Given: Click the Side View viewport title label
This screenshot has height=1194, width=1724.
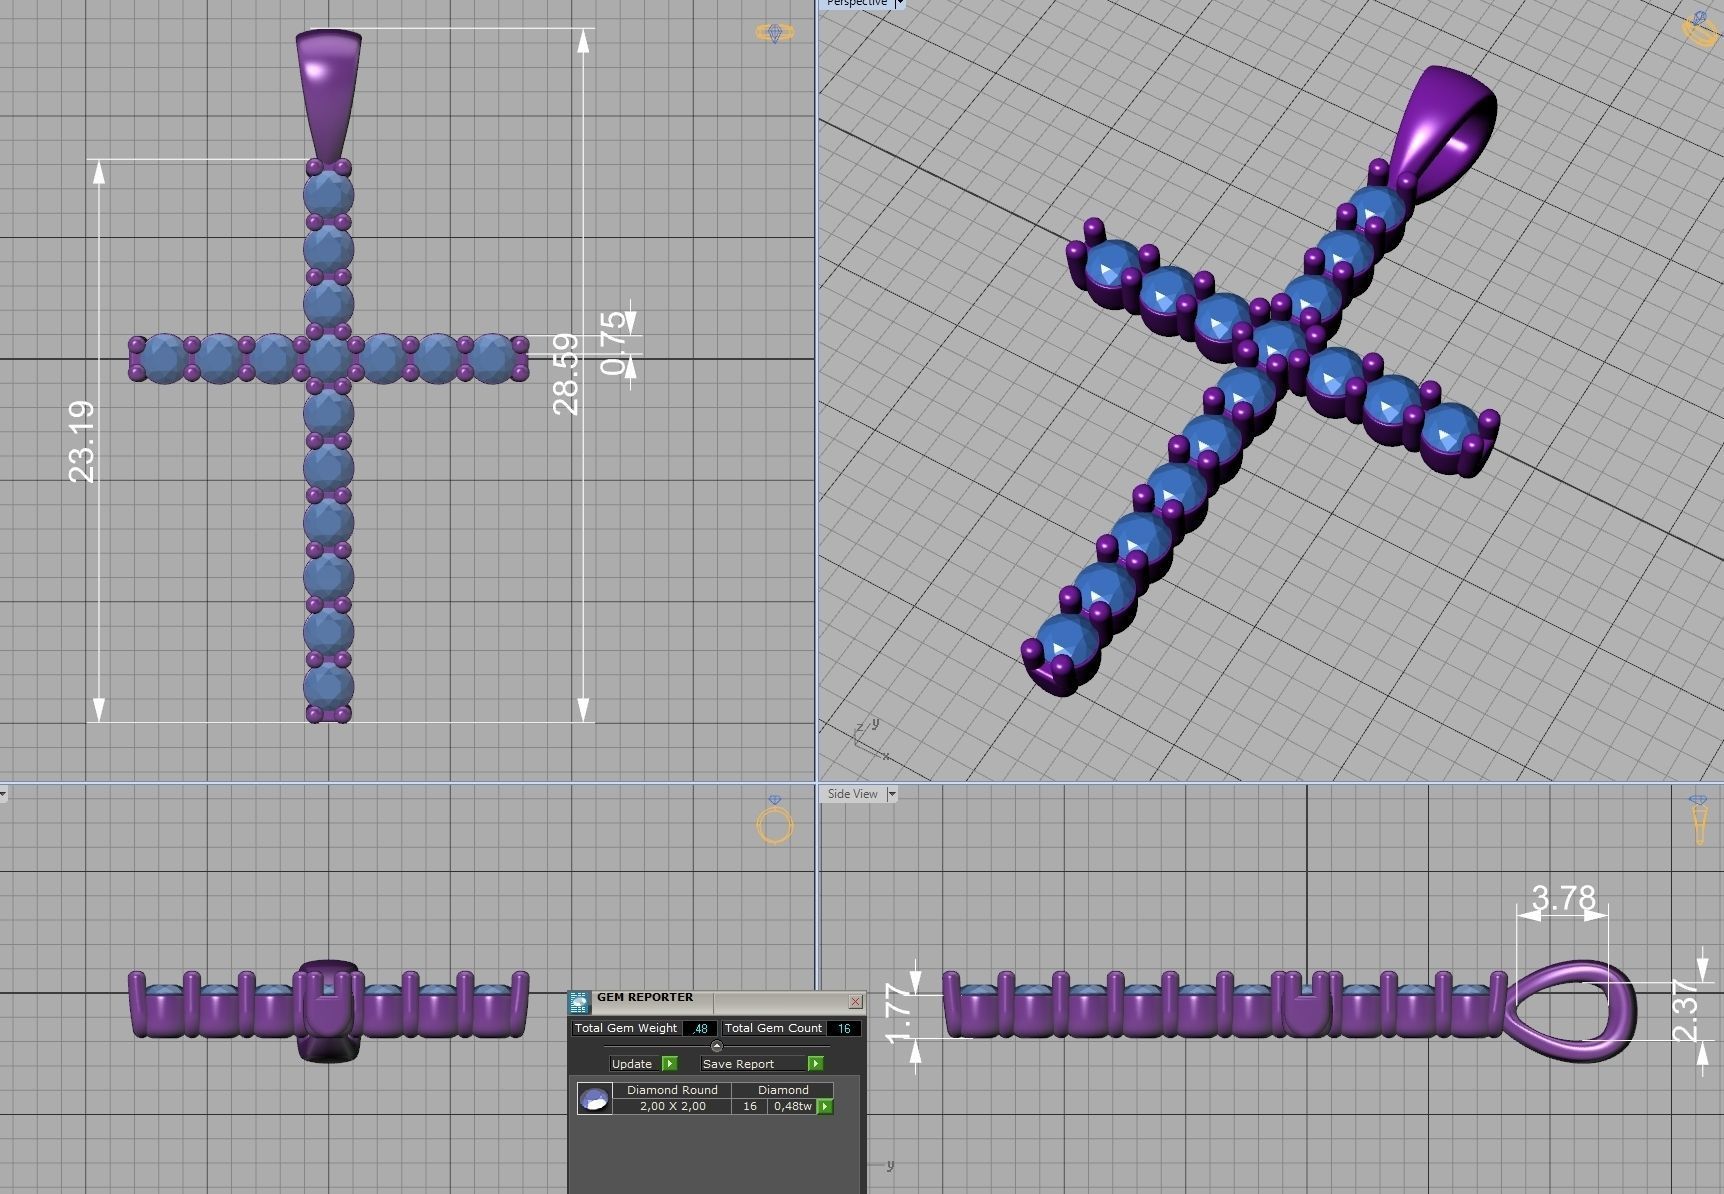Looking at the screenshot, I should (x=852, y=794).
